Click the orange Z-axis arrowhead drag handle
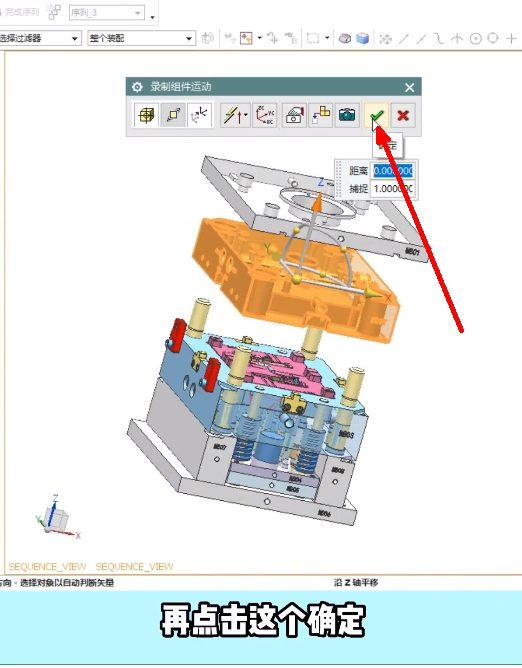522x668 pixels. [317, 202]
